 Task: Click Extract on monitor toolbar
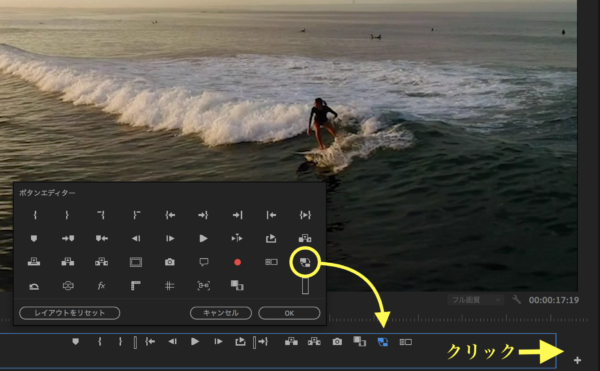314,341
